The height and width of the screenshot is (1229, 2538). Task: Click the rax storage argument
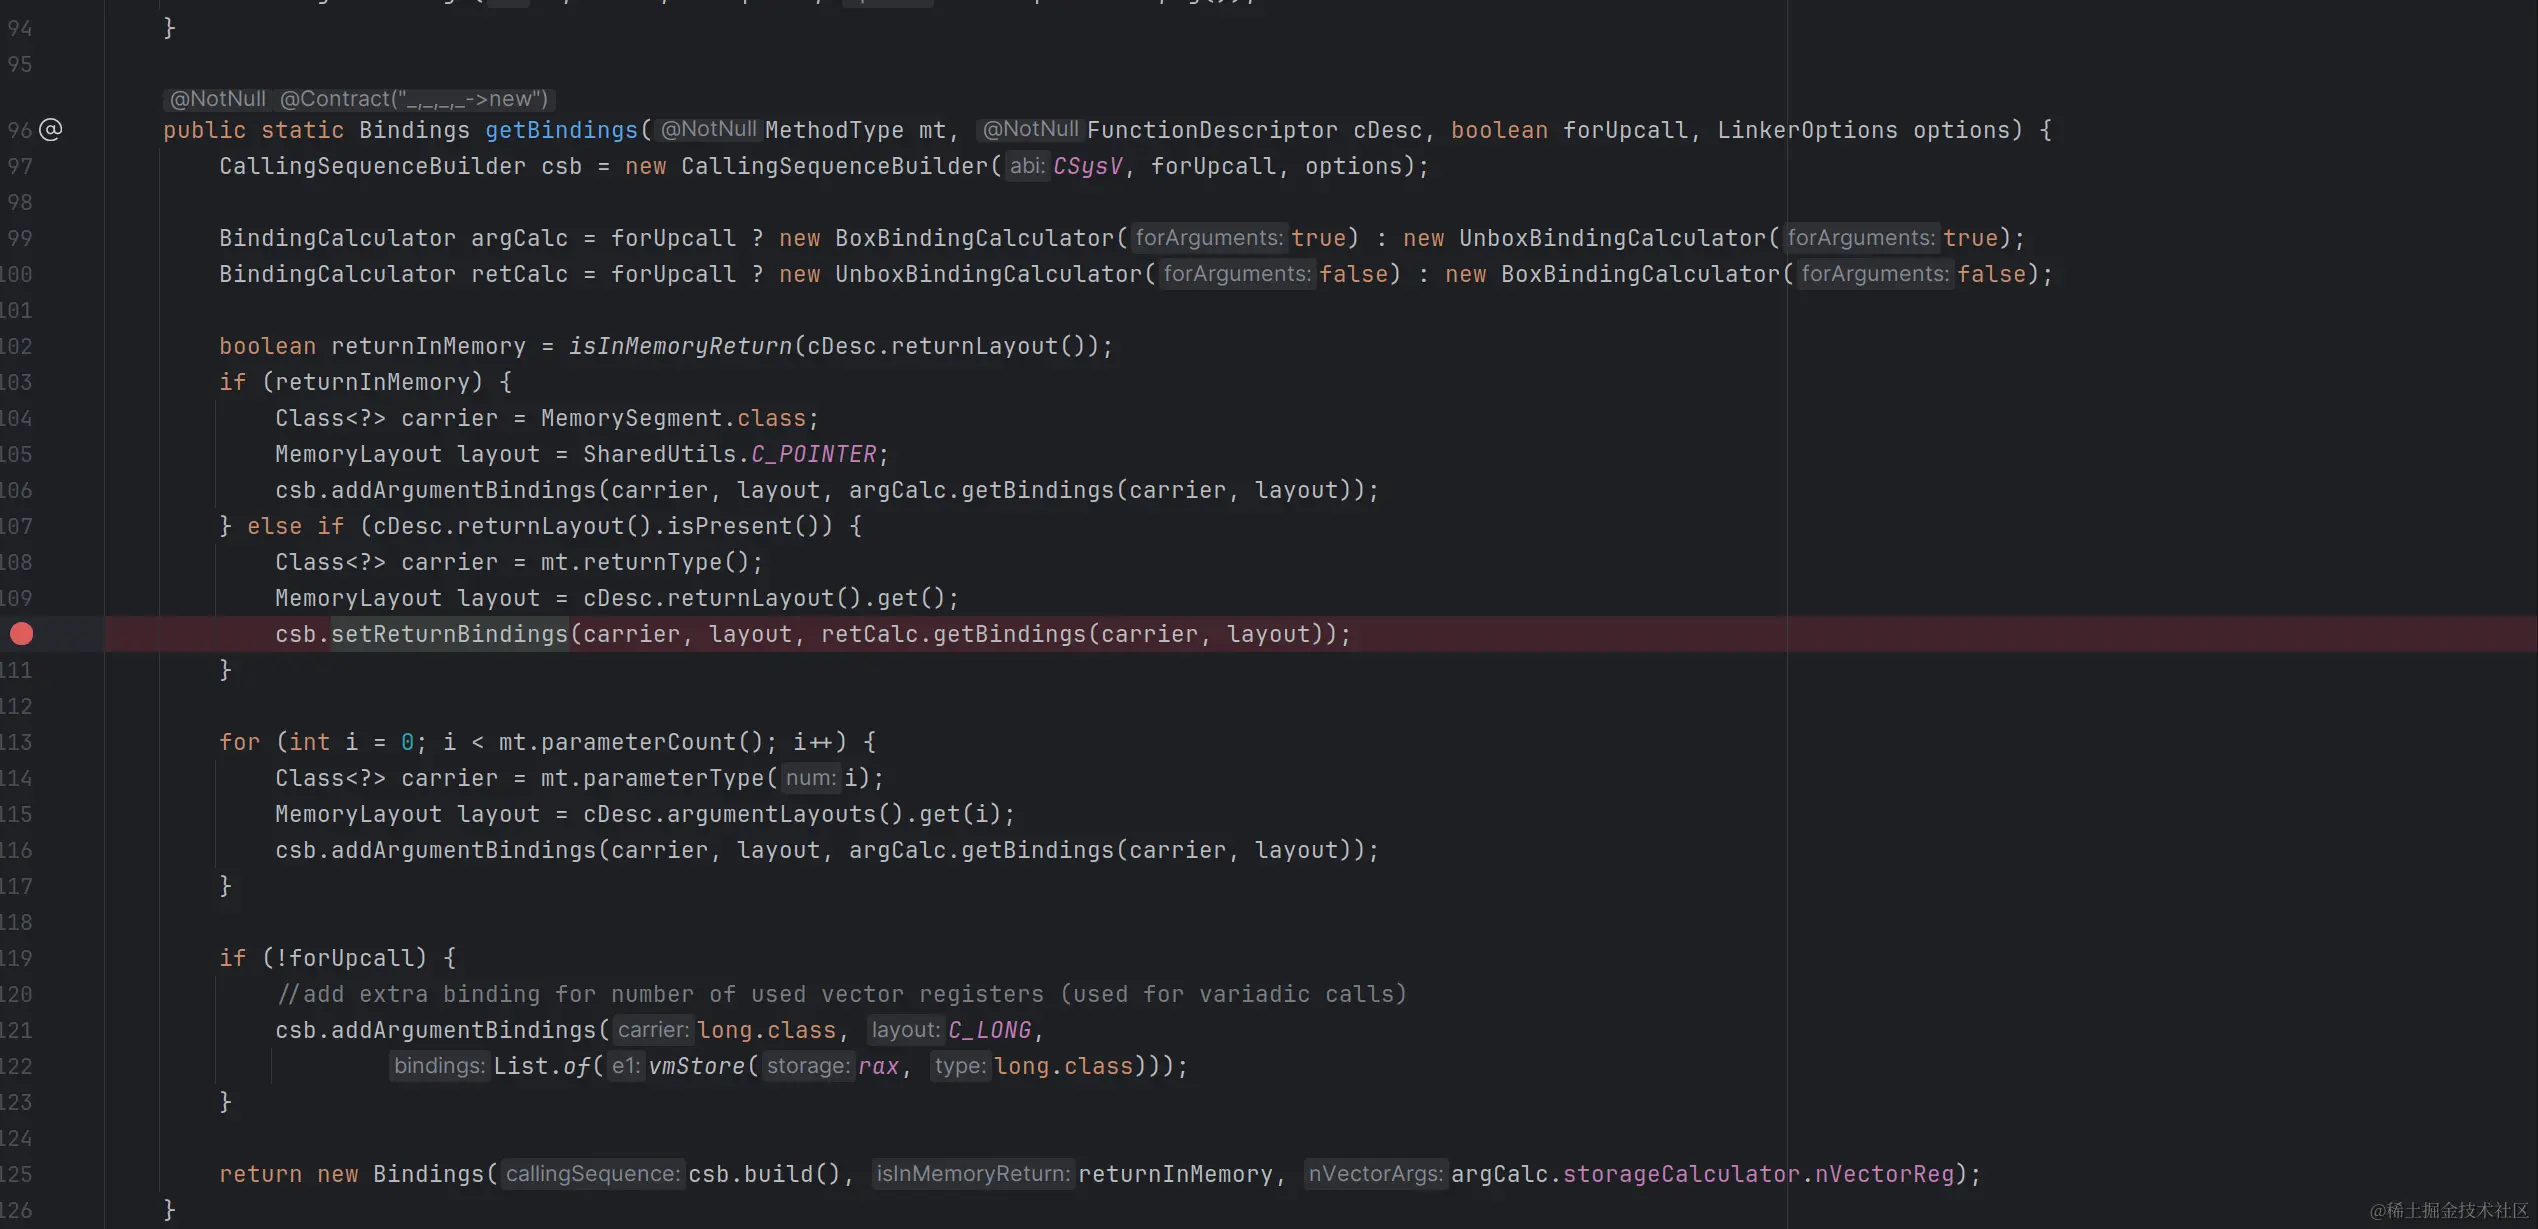[878, 1066]
